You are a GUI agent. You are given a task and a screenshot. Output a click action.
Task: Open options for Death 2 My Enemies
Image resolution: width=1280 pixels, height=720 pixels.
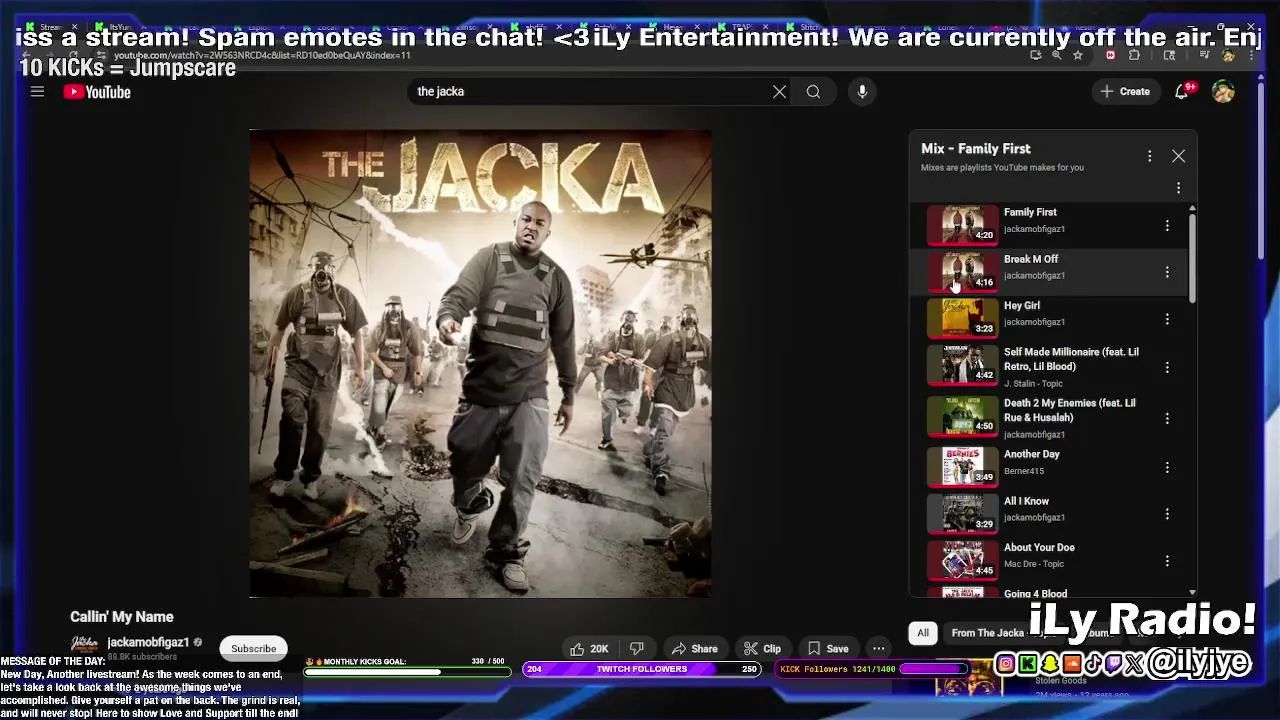1167,418
